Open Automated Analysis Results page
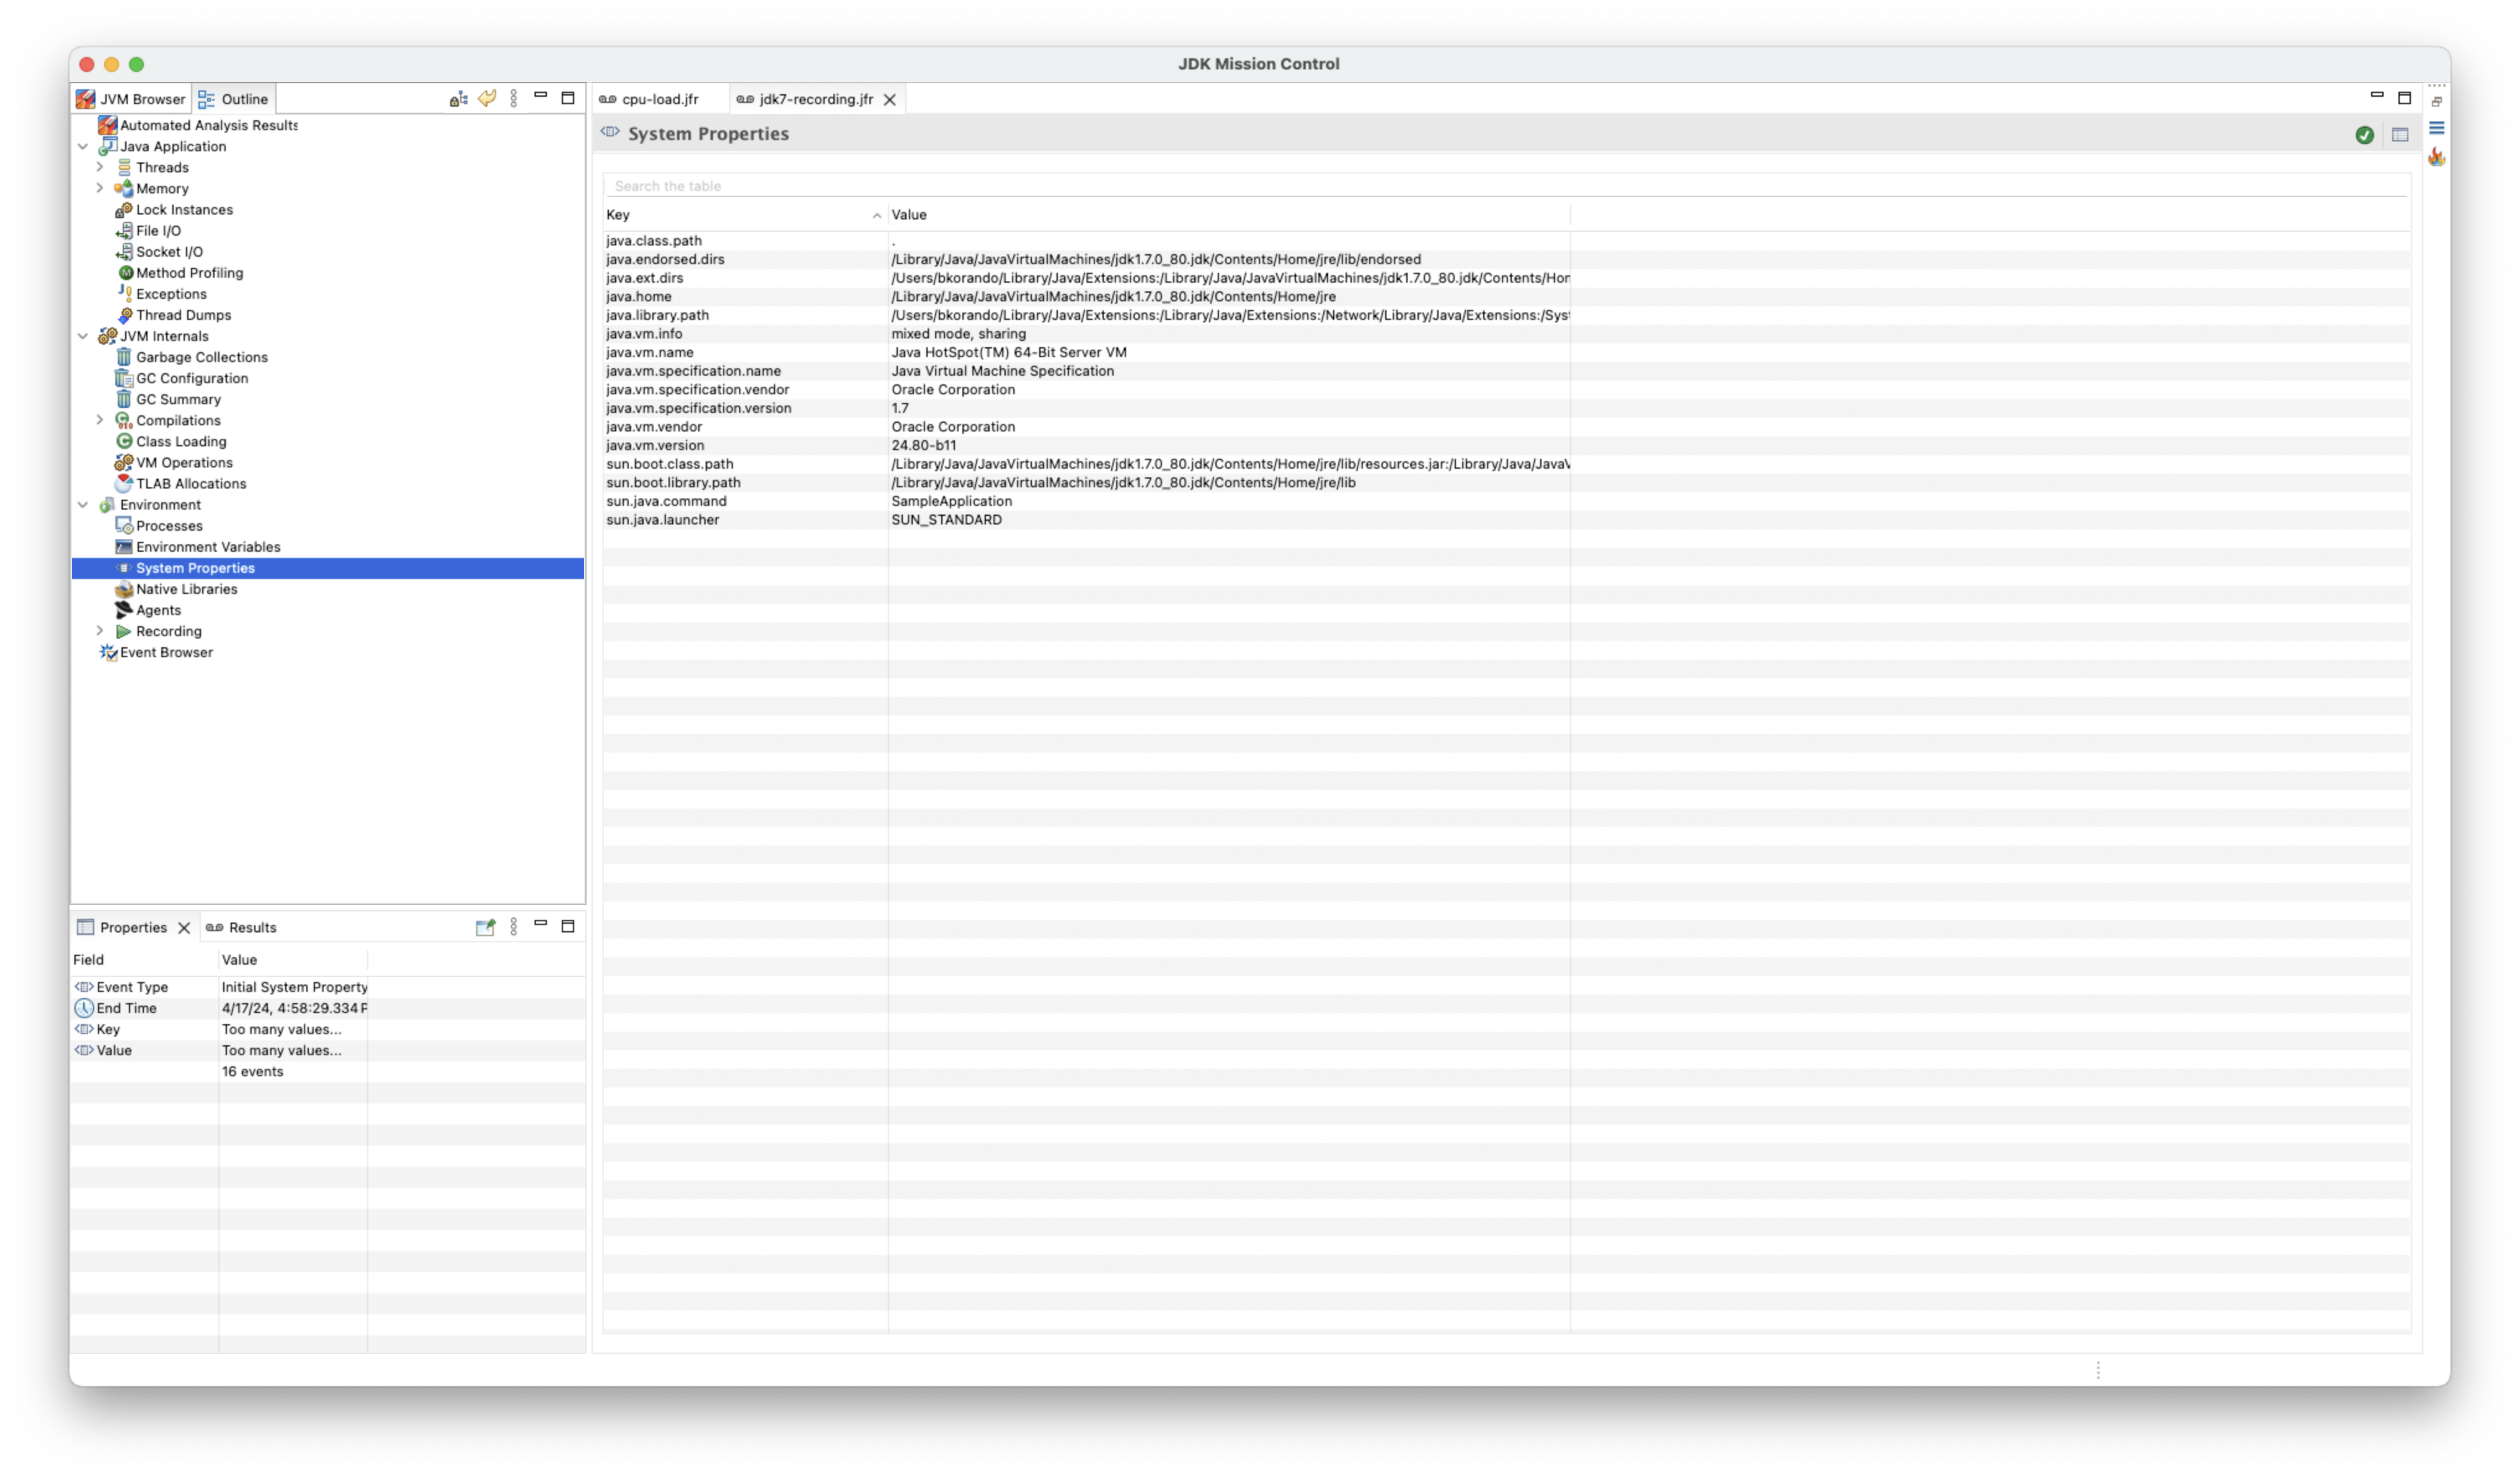Image resolution: width=2520 pixels, height=1478 pixels. (208, 125)
